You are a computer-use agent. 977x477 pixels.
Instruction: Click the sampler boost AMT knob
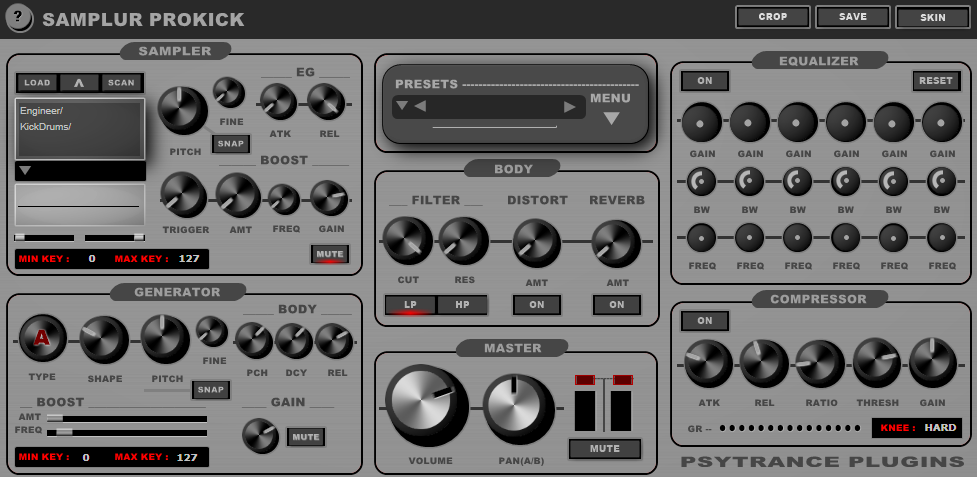click(238, 196)
